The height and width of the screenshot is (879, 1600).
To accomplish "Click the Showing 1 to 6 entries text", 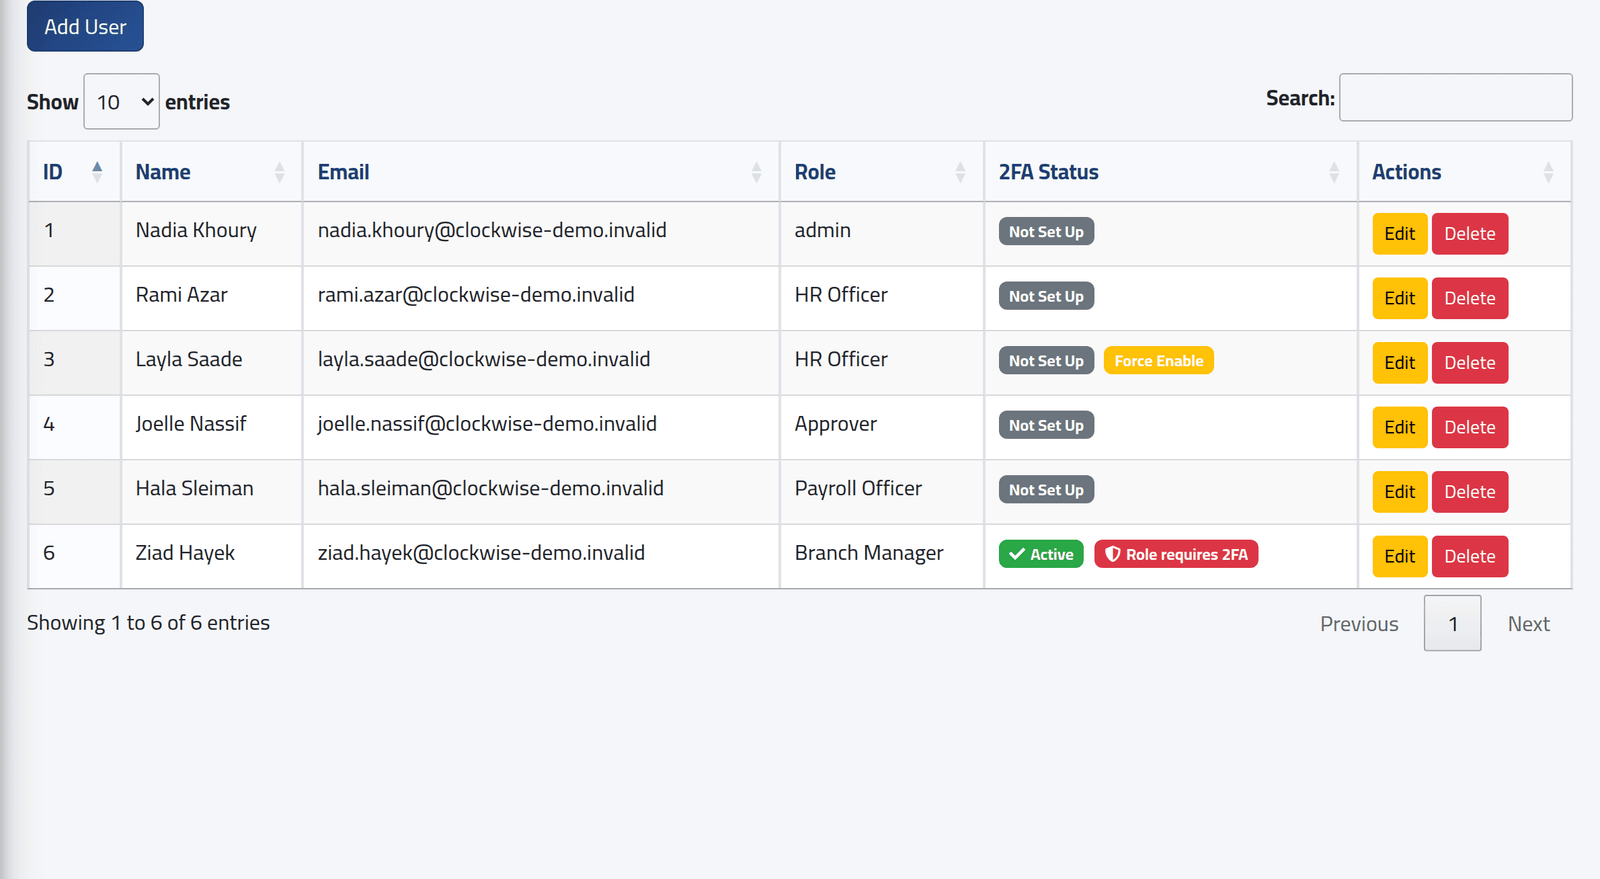I will coord(148,623).
